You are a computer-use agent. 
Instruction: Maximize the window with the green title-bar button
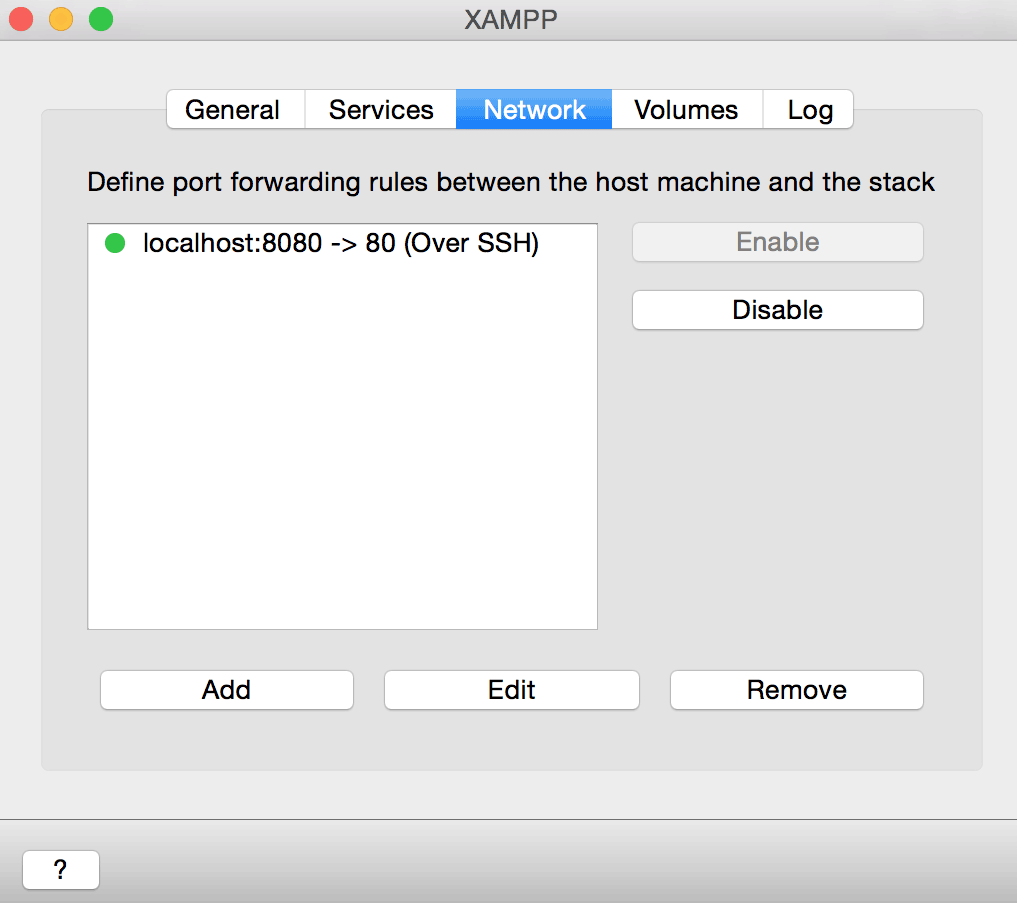point(101,19)
